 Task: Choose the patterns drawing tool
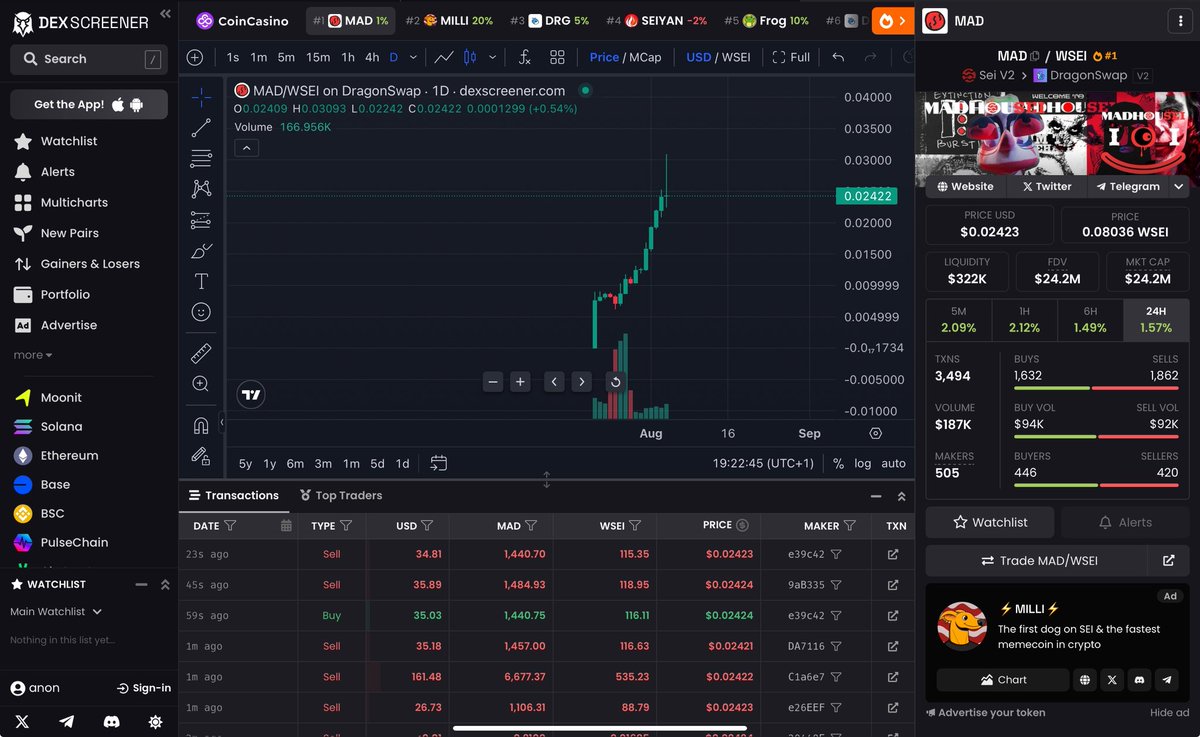(201, 189)
